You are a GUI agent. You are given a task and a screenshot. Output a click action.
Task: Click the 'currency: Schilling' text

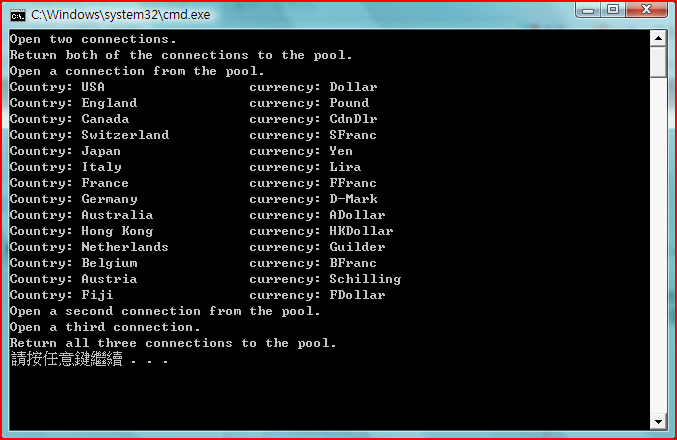coord(325,279)
